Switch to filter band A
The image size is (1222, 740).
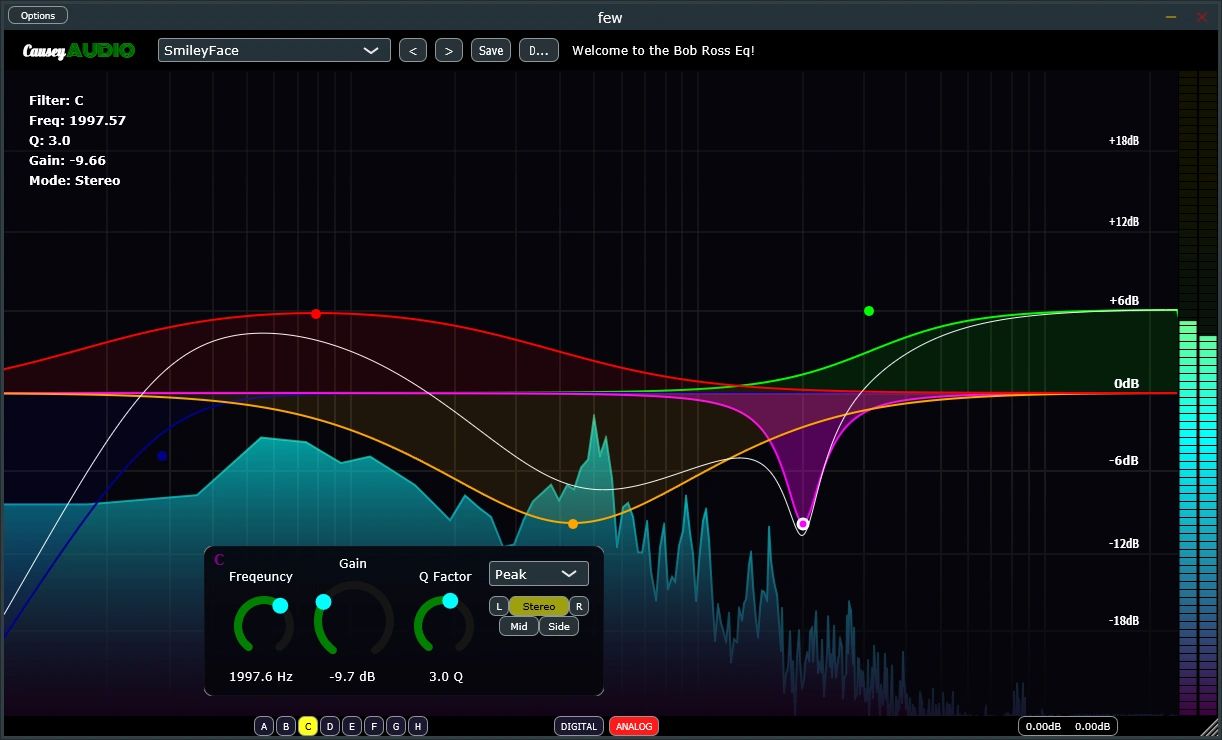click(x=264, y=727)
